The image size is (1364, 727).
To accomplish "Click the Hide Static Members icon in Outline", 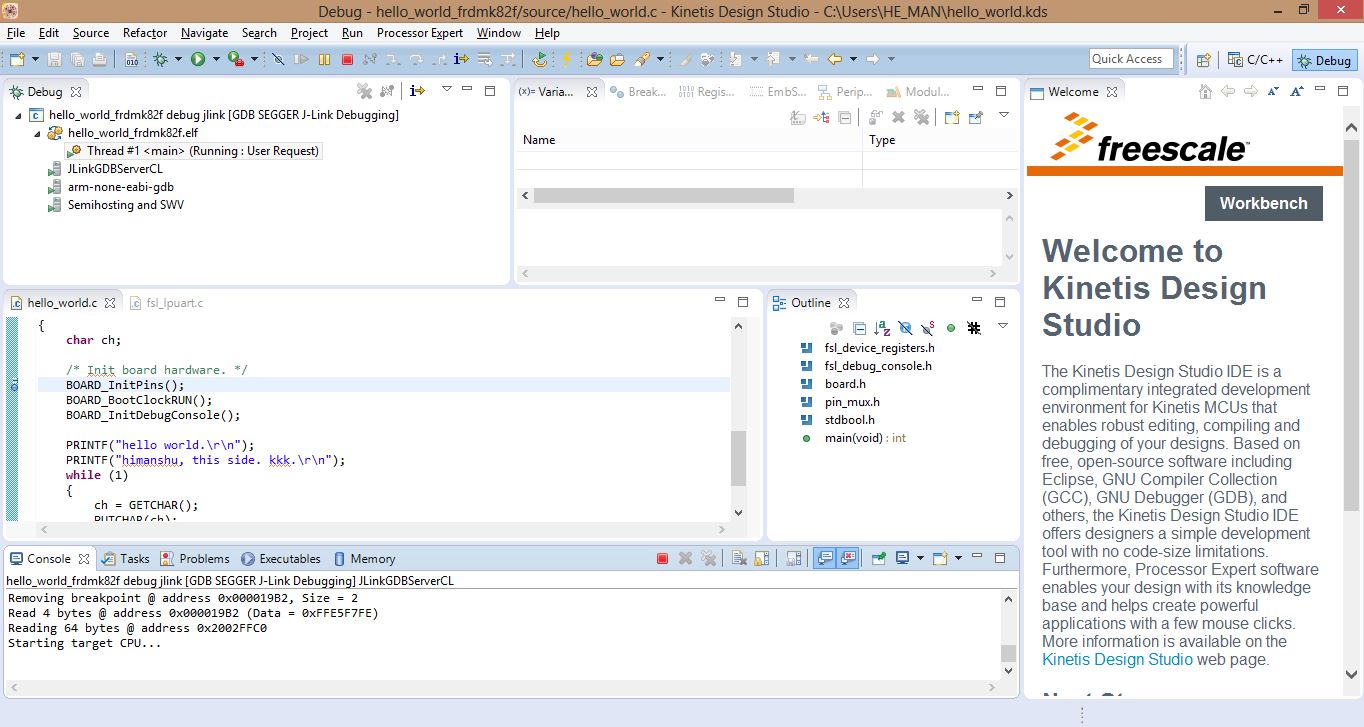I will [928, 328].
